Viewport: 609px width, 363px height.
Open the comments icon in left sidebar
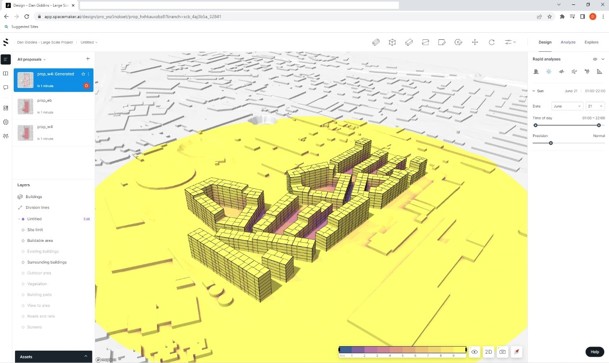pyautogui.click(x=5, y=87)
